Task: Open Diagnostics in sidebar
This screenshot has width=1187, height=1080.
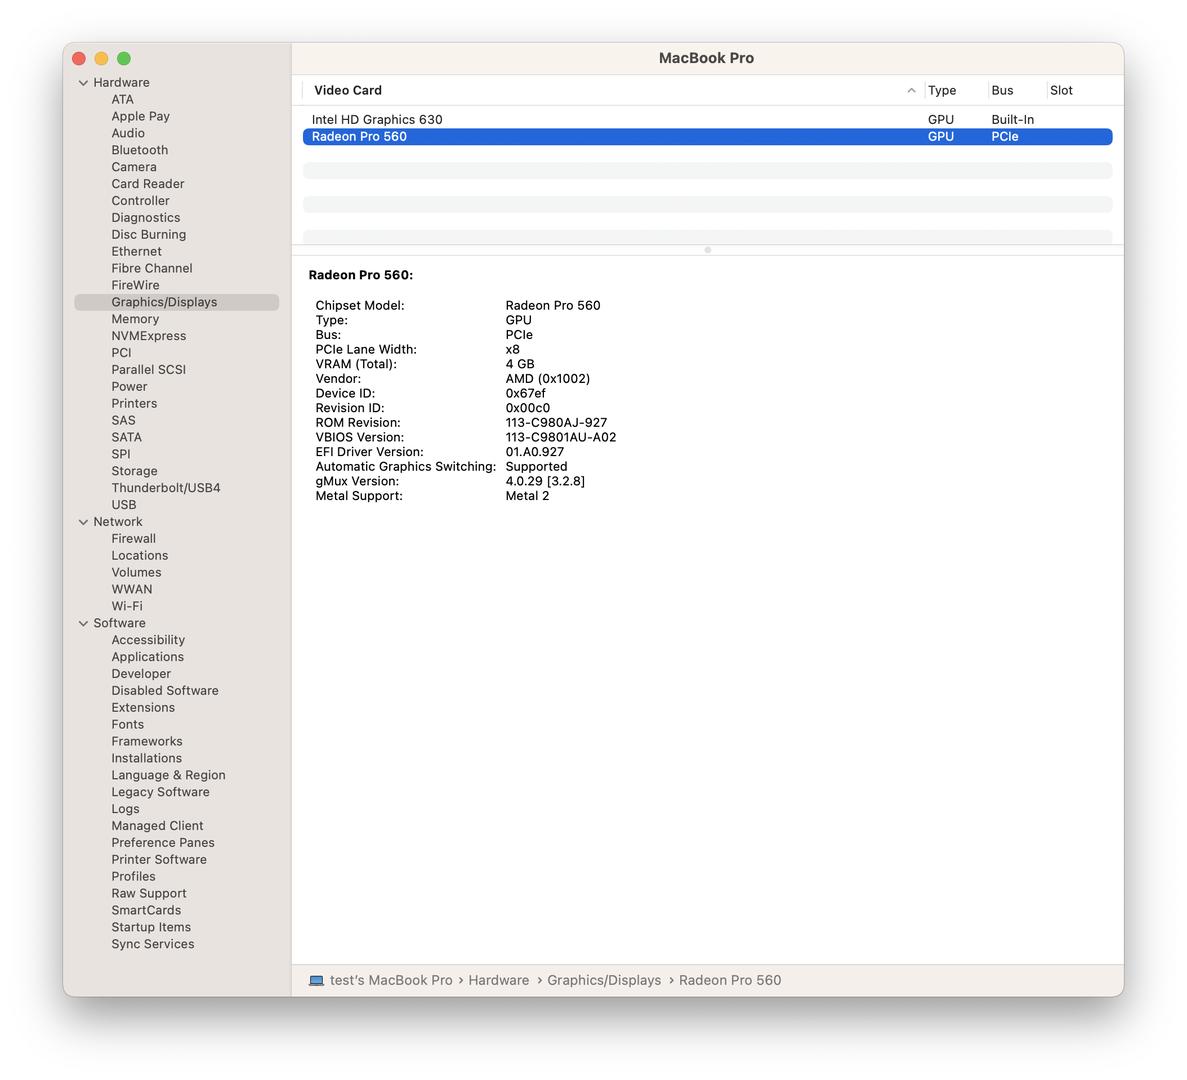Action: (145, 217)
